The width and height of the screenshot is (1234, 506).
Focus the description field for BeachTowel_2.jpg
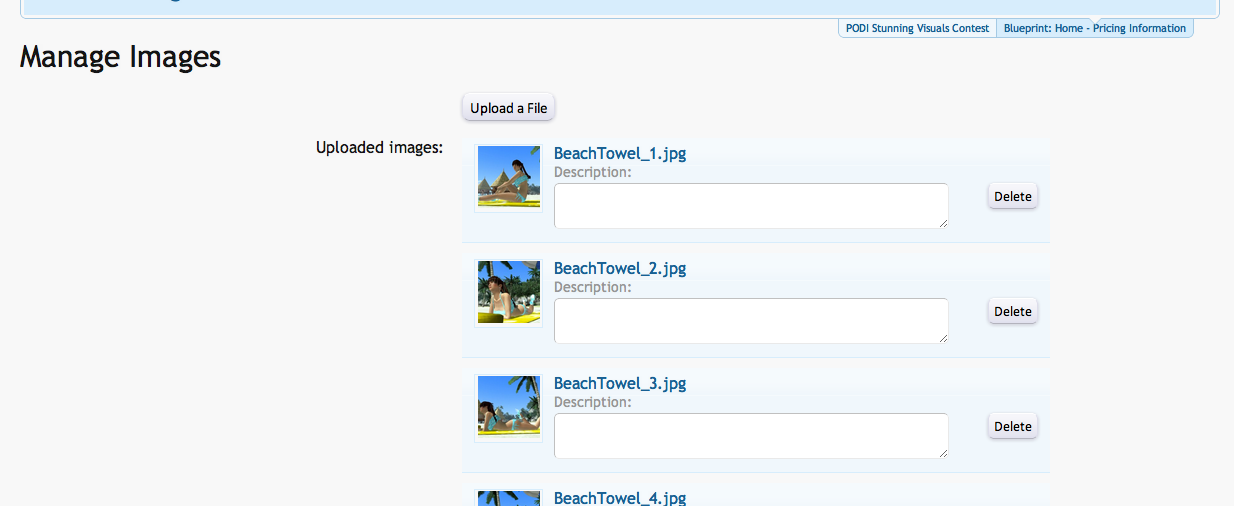coord(750,320)
